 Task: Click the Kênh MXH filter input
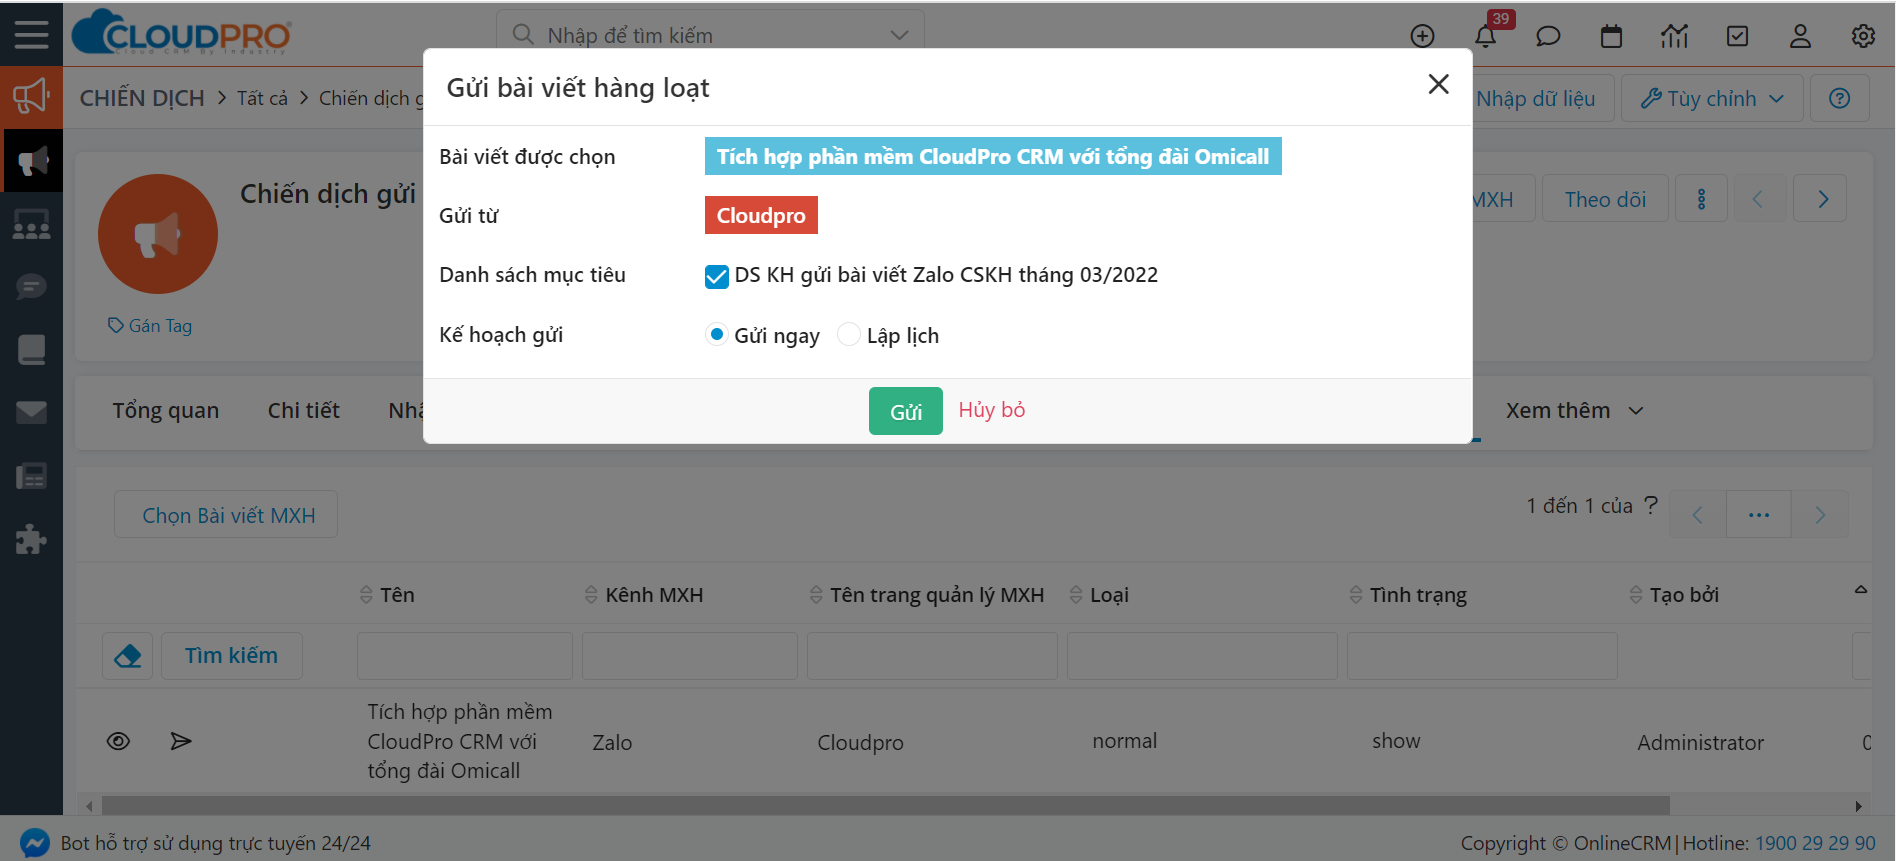[x=690, y=656]
